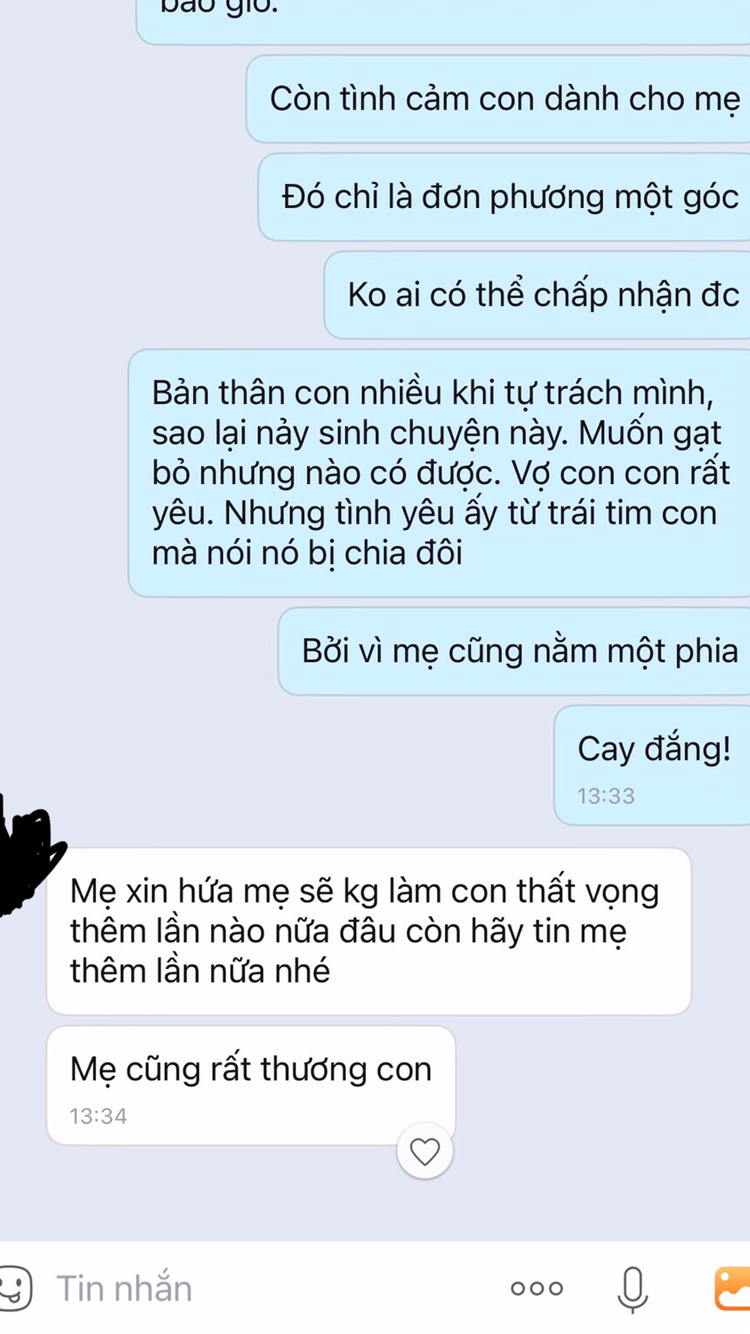This screenshot has width=750, height=1334.
Task: Tap long message 'Bản thân con nhiều khi'
Action: (439, 473)
